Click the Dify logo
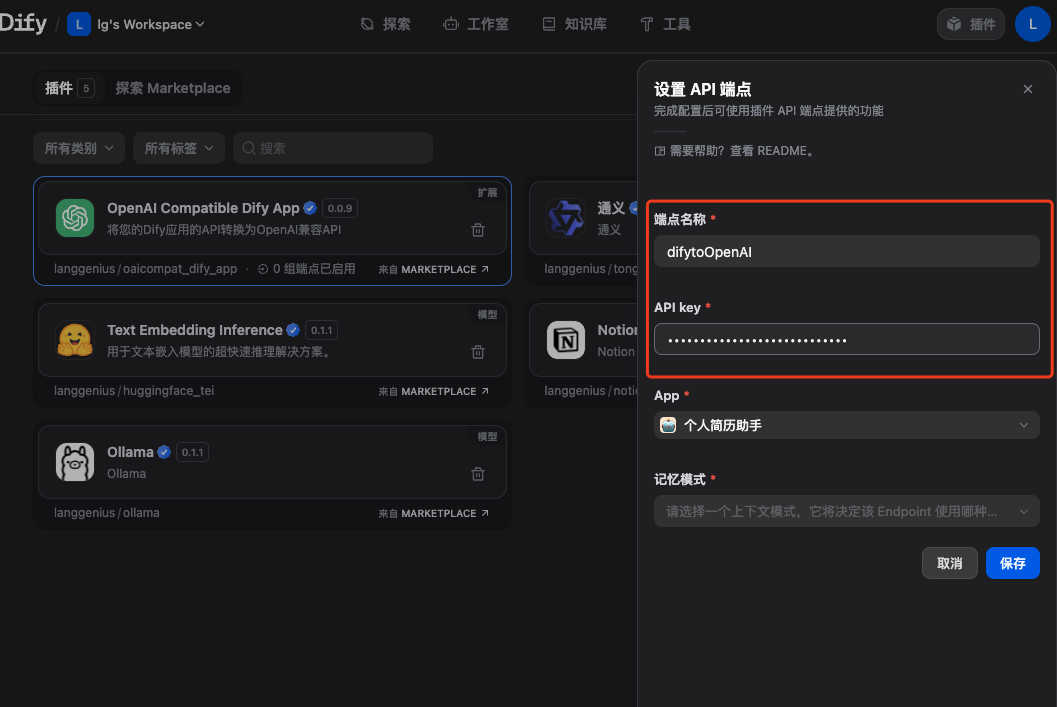The width and height of the screenshot is (1057, 707). [x=23, y=24]
